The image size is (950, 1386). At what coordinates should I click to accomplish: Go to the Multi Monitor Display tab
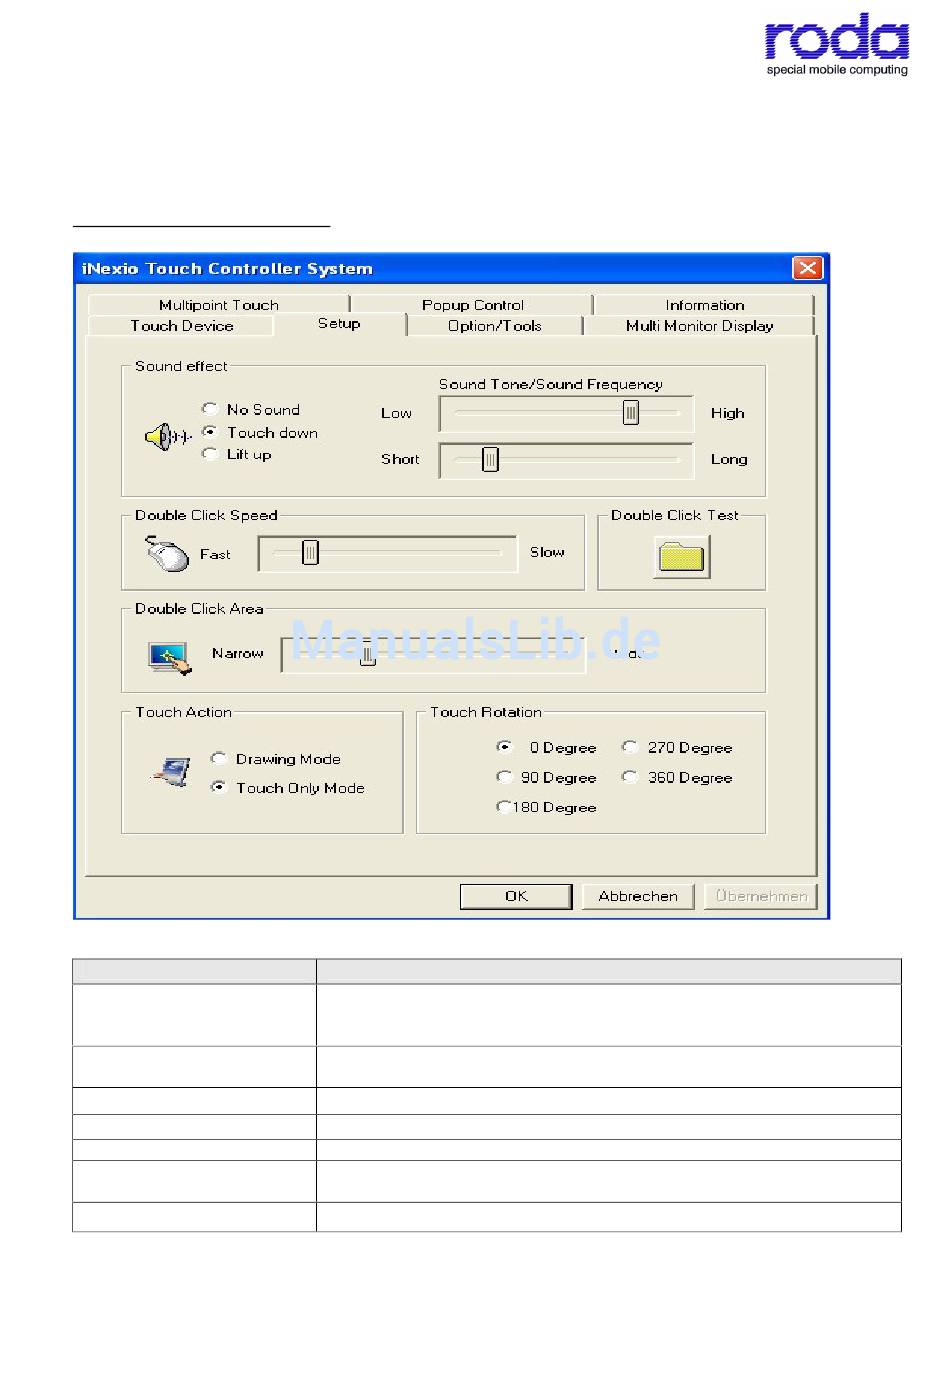pyautogui.click(x=699, y=326)
